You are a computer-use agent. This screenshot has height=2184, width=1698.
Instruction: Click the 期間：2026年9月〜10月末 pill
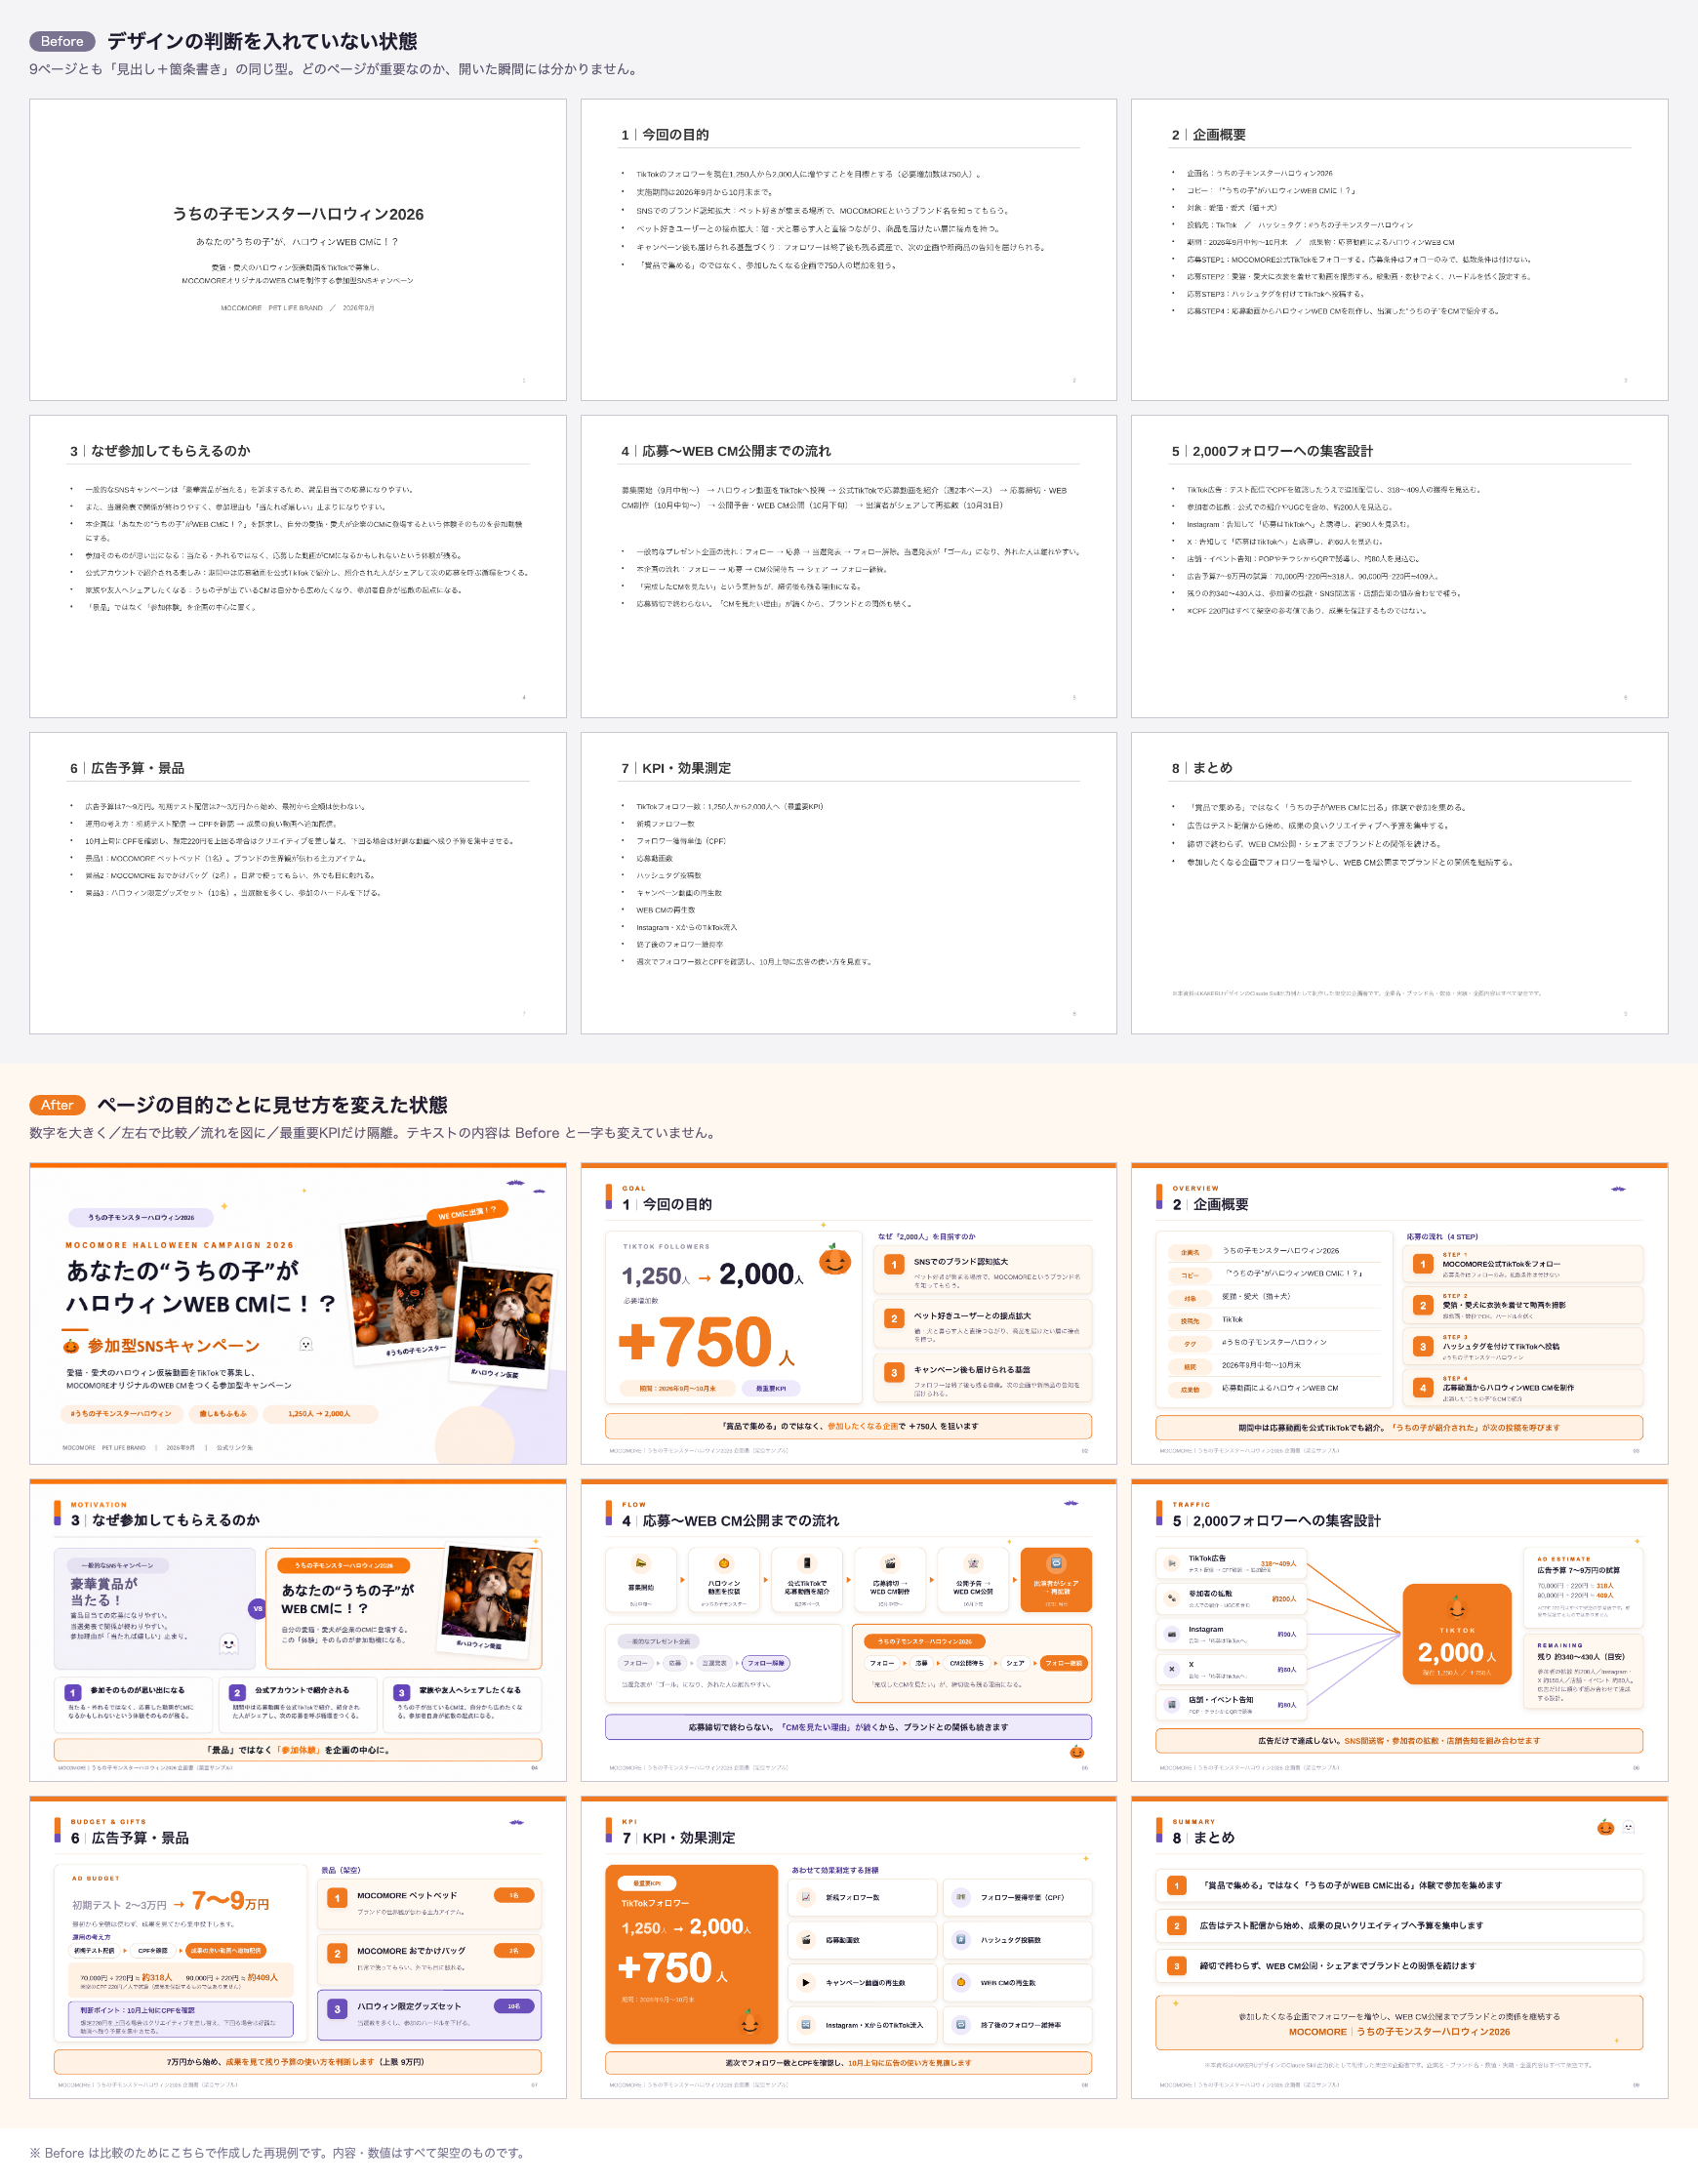coord(677,1388)
